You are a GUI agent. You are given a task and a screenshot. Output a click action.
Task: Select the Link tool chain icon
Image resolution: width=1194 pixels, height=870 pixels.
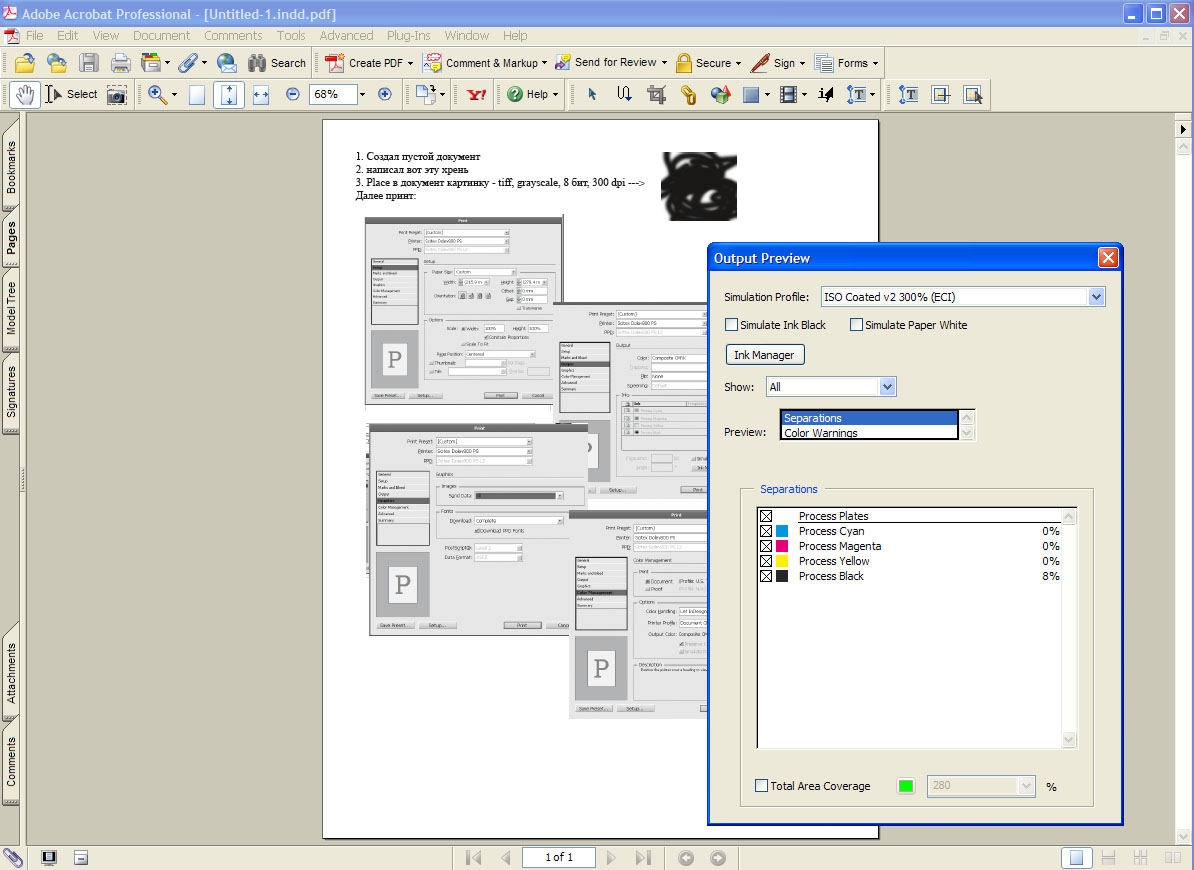pos(688,94)
